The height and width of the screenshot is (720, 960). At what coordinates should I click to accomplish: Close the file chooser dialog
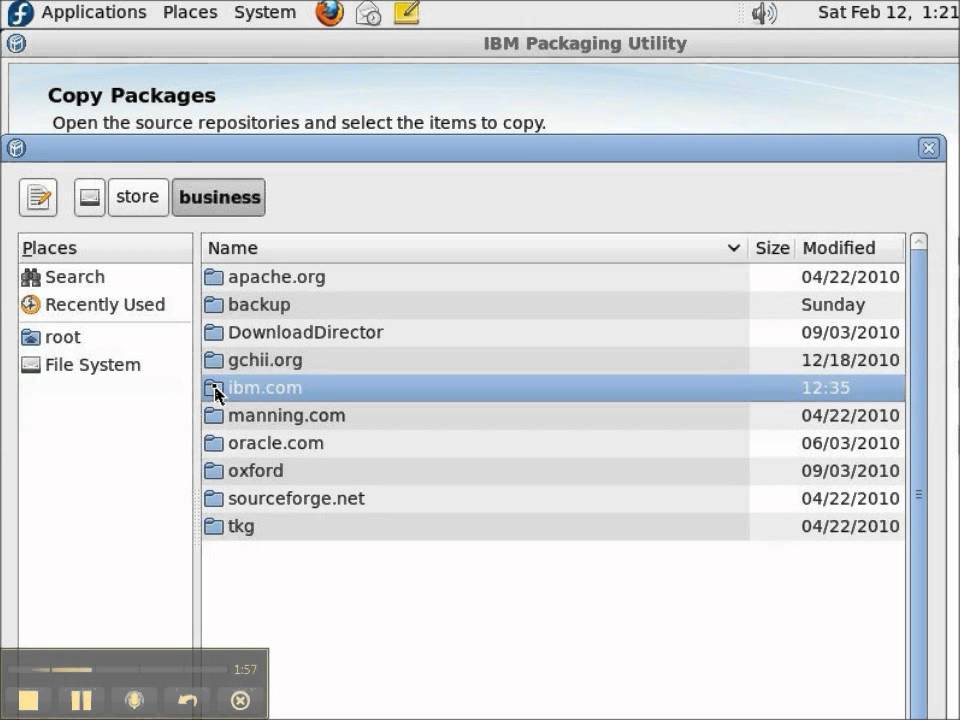[x=929, y=148]
